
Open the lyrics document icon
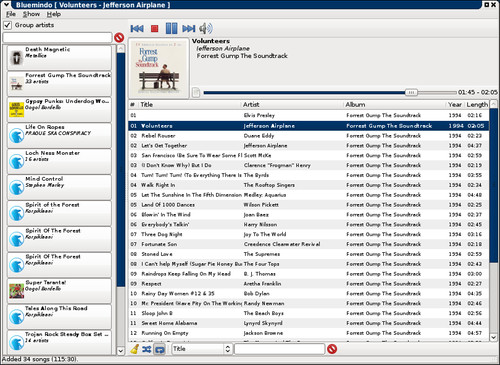coord(196,92)
